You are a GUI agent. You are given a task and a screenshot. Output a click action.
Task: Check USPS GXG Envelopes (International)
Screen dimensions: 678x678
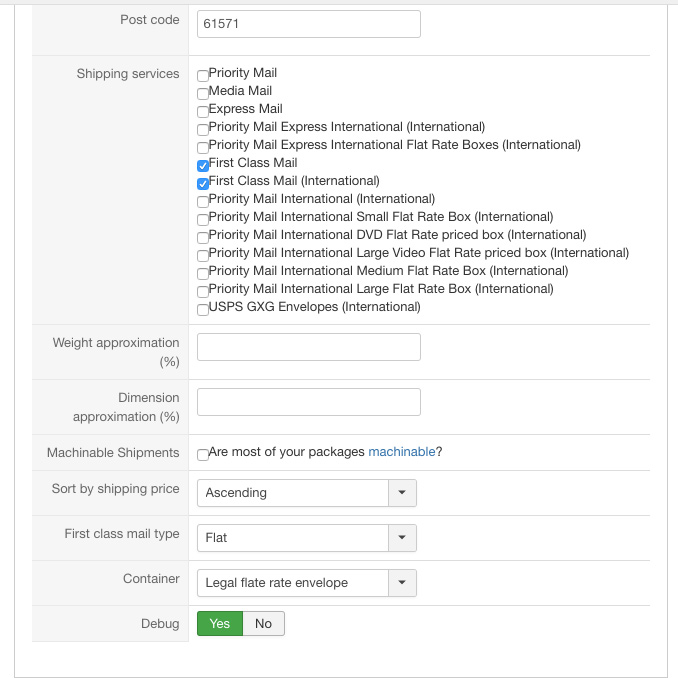click(x=203, y=309)
